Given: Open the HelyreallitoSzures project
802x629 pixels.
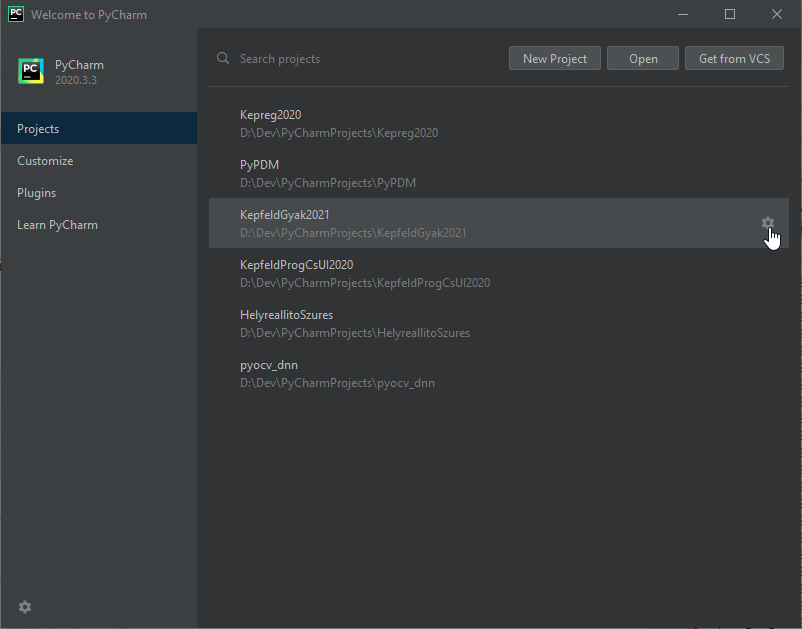Looking at the screenshot, I should pos(499,324).
